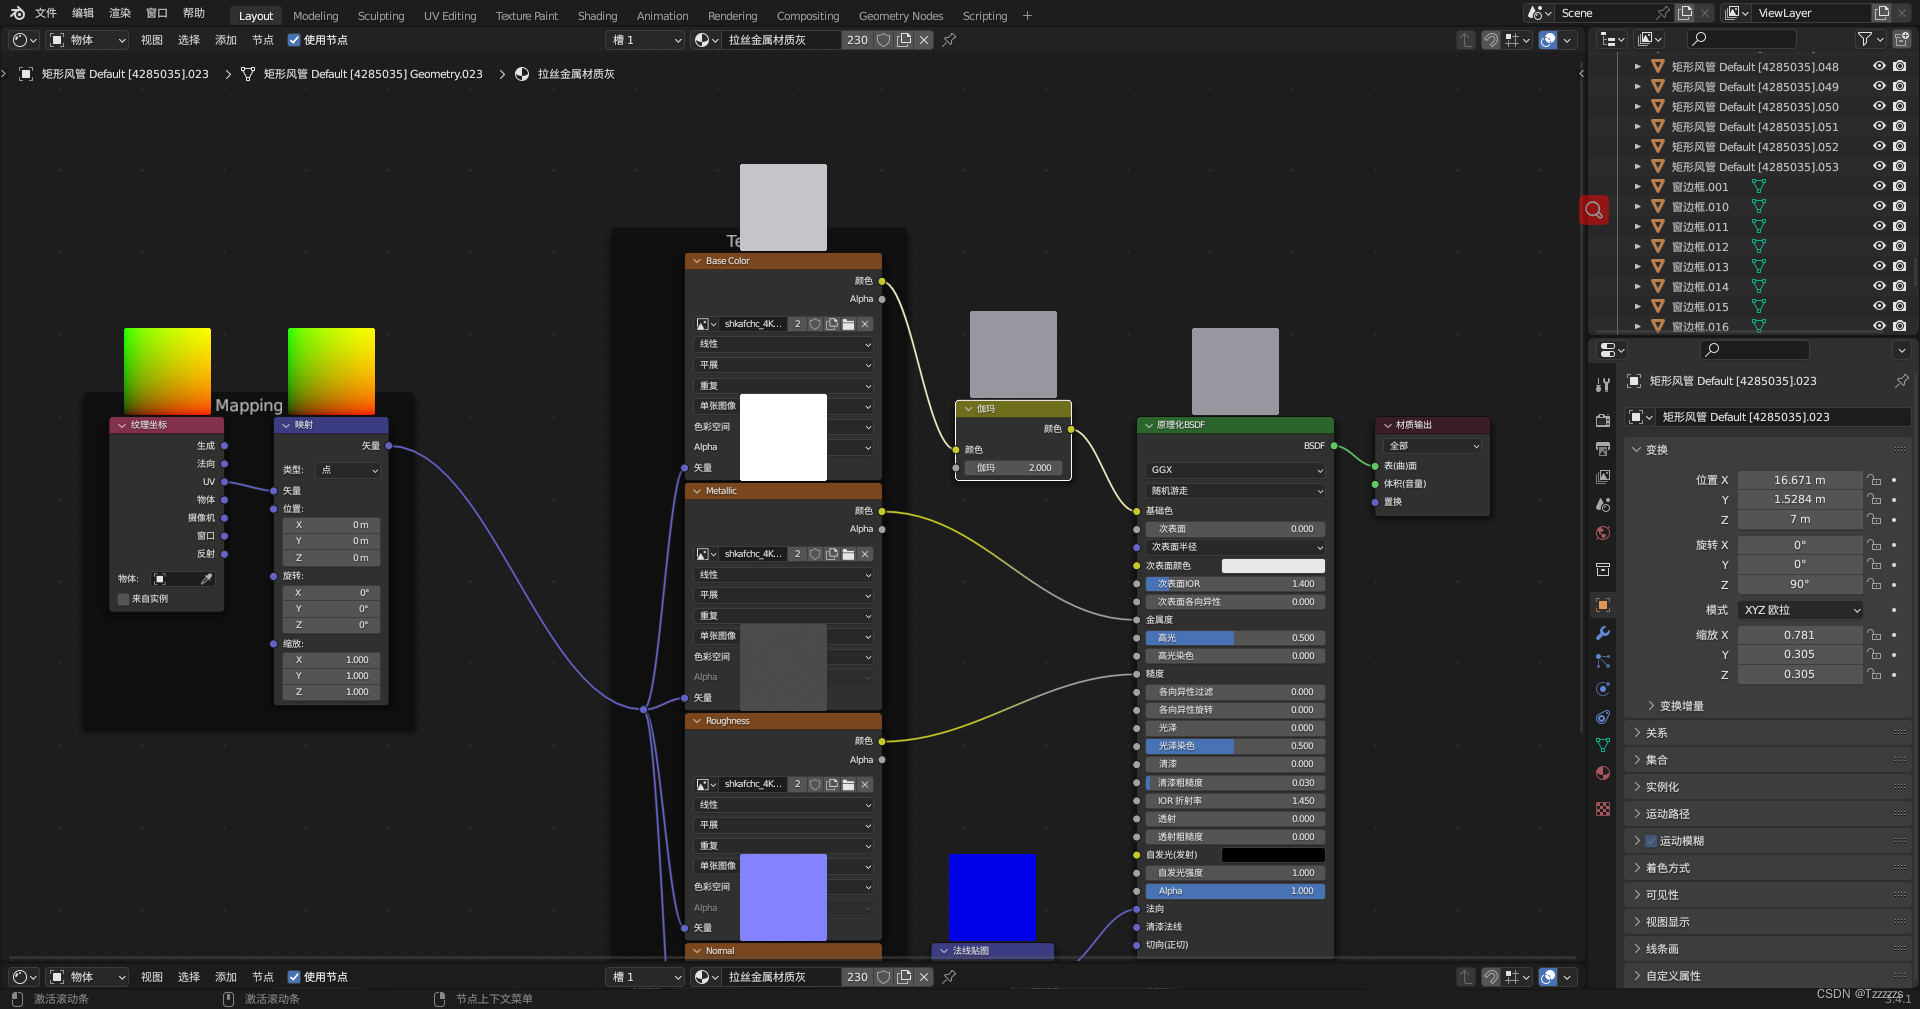The image size is (1920, 1009).
Task: Toggle the 使用节点 checkbox
Action: pos(294,40)
